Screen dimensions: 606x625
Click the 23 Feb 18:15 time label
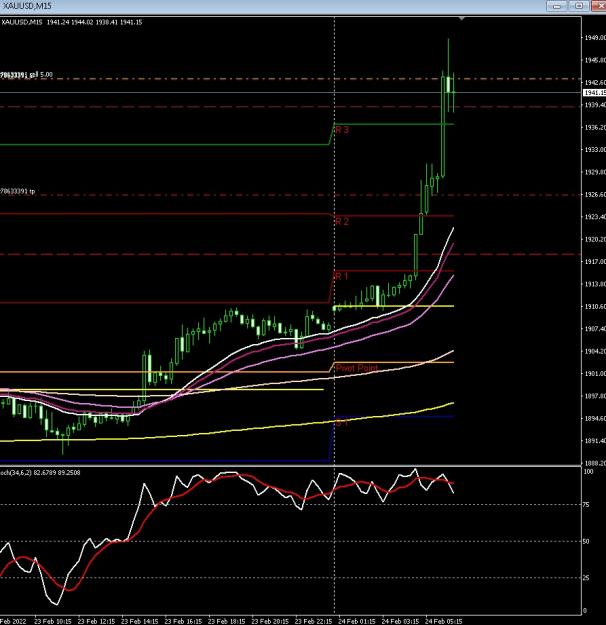(x=226, y=621)
